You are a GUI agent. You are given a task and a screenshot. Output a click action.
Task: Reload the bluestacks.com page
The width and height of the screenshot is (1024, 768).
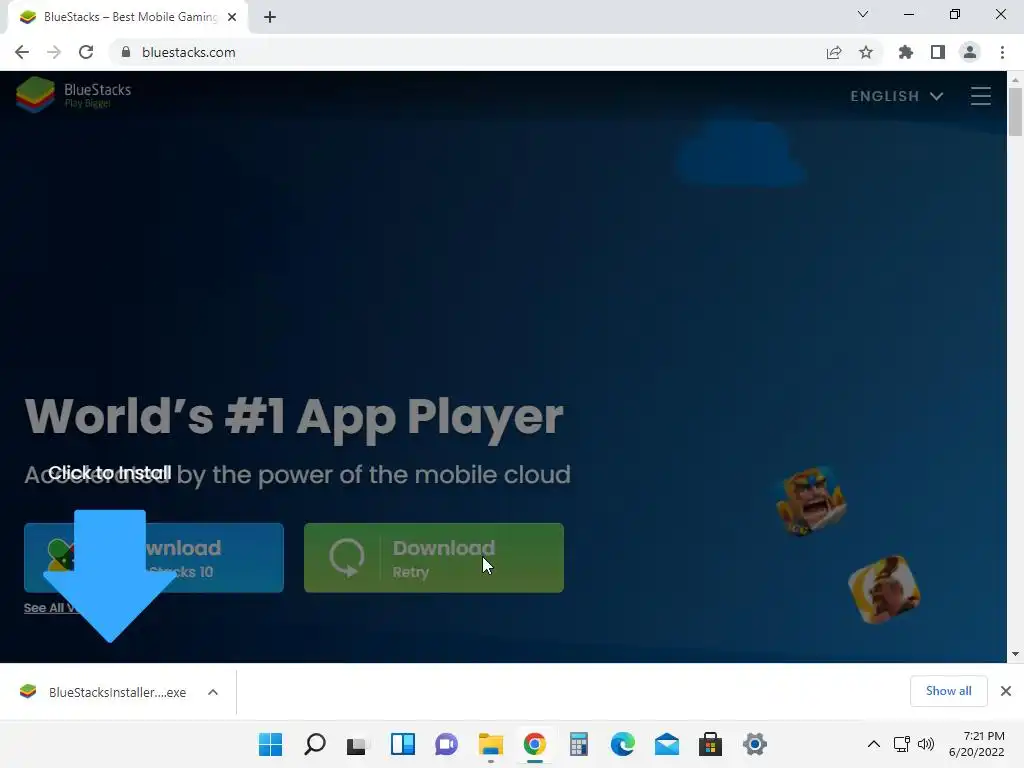coord(86,52)
